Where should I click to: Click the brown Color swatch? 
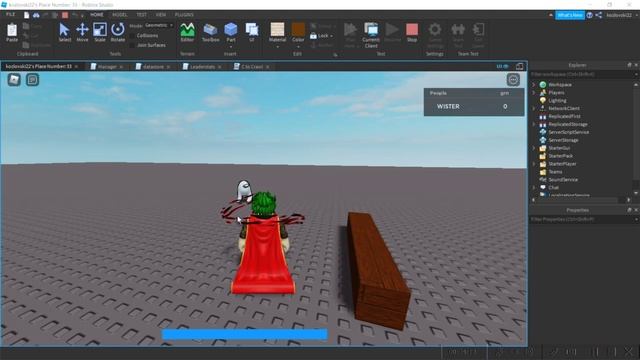tap(298, 30)
